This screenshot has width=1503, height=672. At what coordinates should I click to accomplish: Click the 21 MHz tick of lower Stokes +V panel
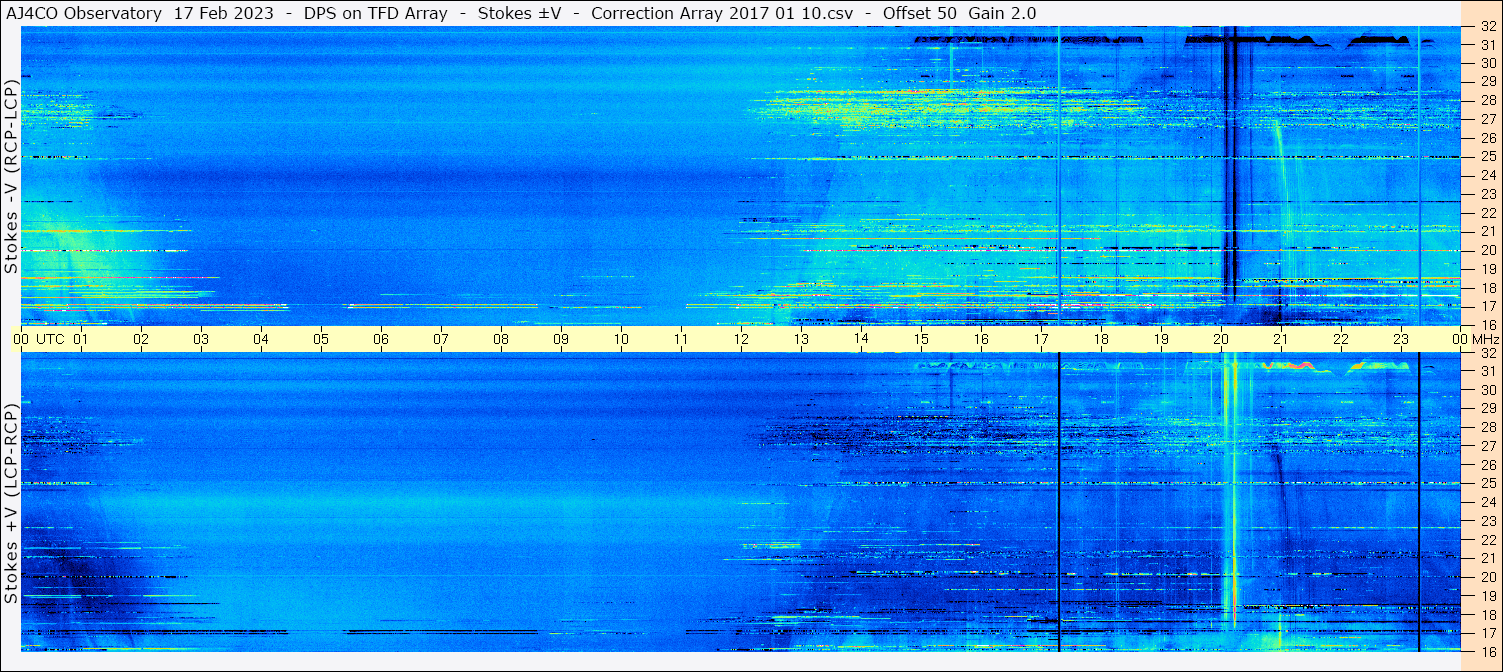(x=1488, y=558)
